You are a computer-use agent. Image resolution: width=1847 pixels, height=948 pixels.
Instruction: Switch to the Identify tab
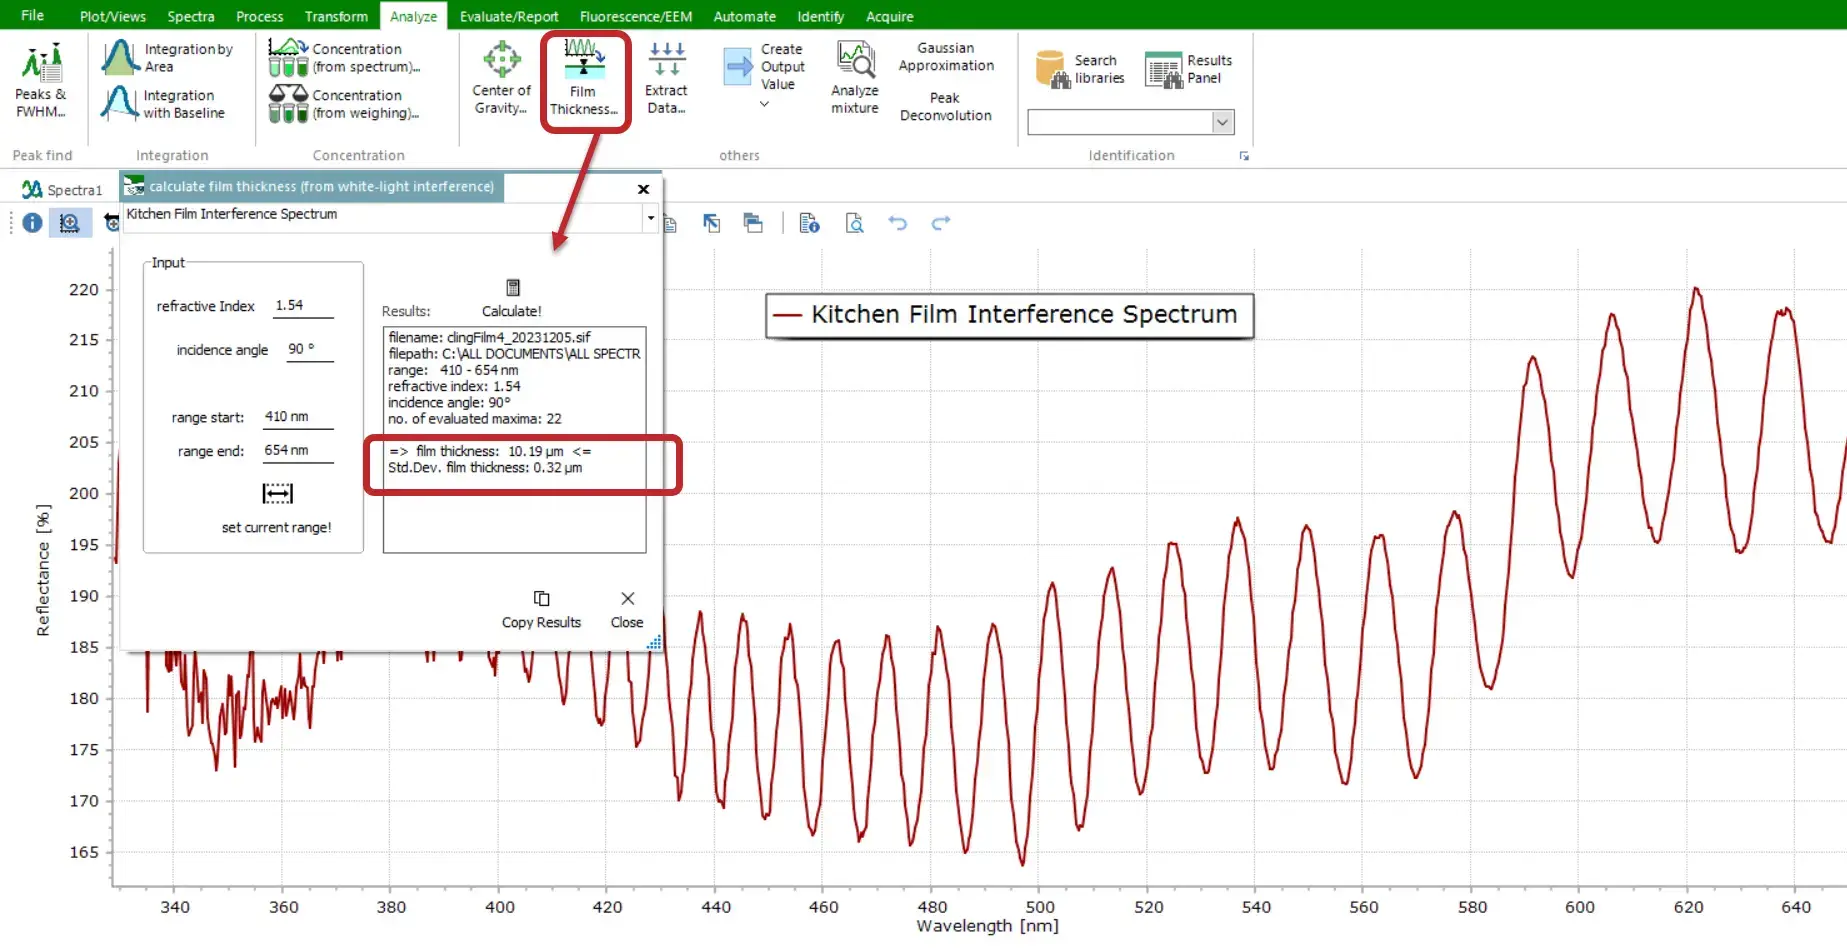(x=820, y=16)
